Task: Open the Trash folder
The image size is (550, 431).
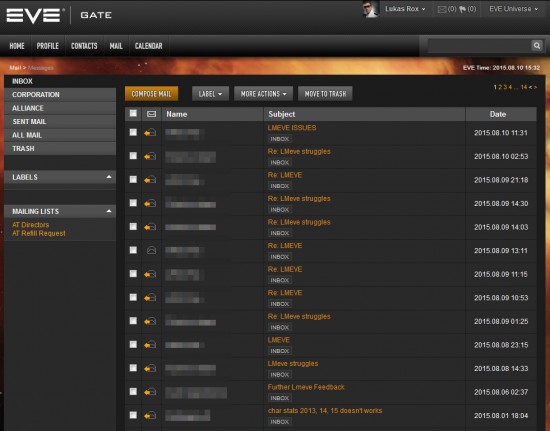Action: click(60, 149)
